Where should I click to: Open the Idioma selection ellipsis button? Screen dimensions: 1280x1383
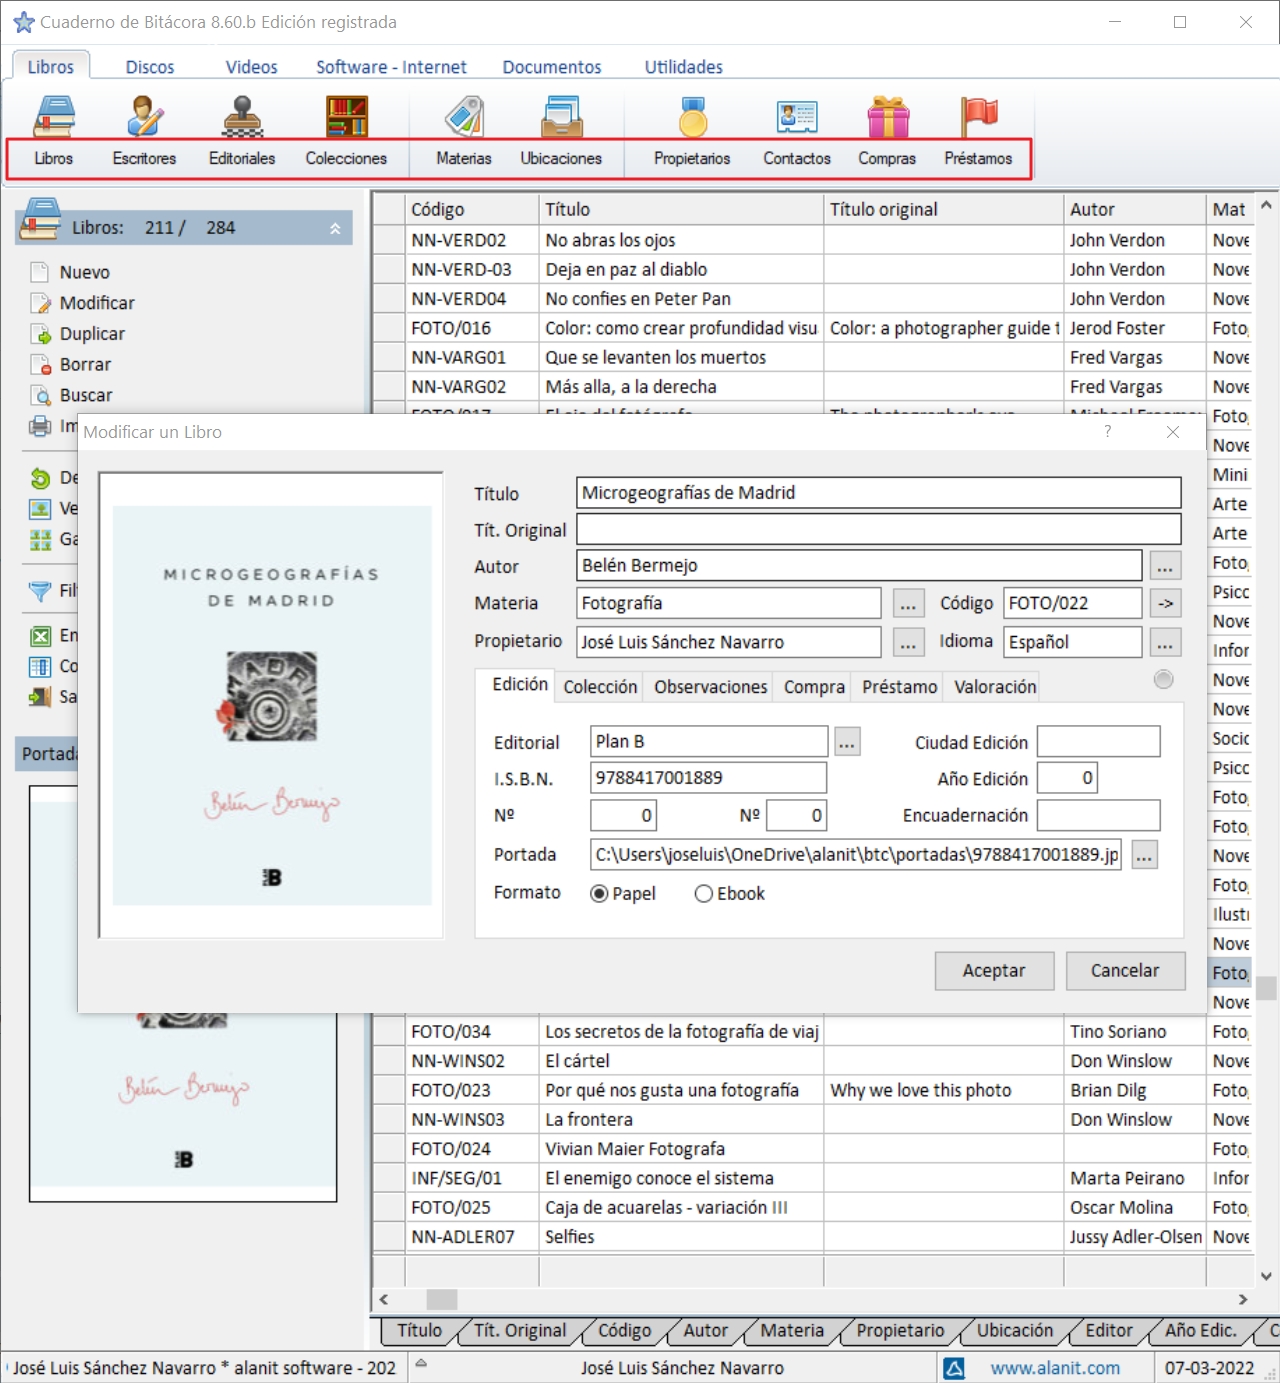[x=1165, y=642]
